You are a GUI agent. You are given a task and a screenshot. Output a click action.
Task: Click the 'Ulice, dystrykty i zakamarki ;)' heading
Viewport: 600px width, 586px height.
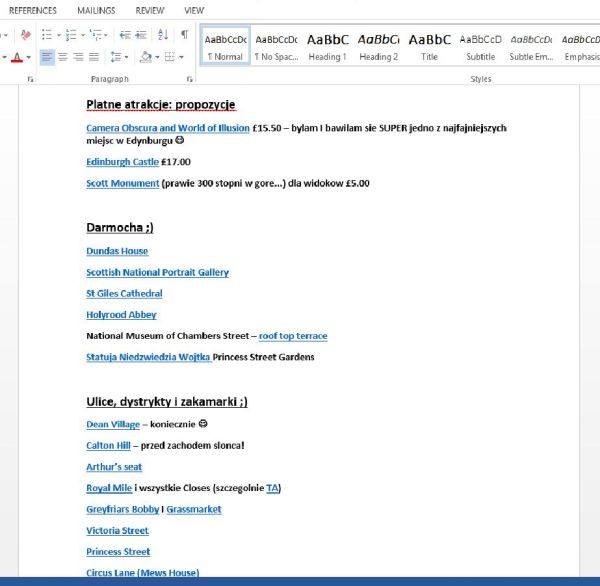[167, 402]
